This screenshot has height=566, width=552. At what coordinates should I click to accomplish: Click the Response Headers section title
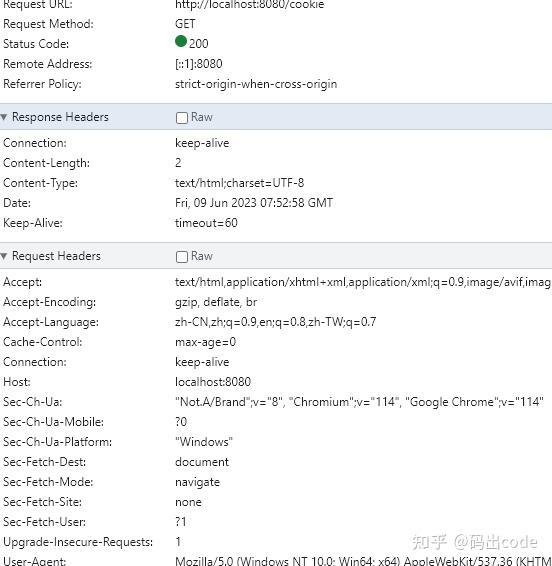(60, 117)
